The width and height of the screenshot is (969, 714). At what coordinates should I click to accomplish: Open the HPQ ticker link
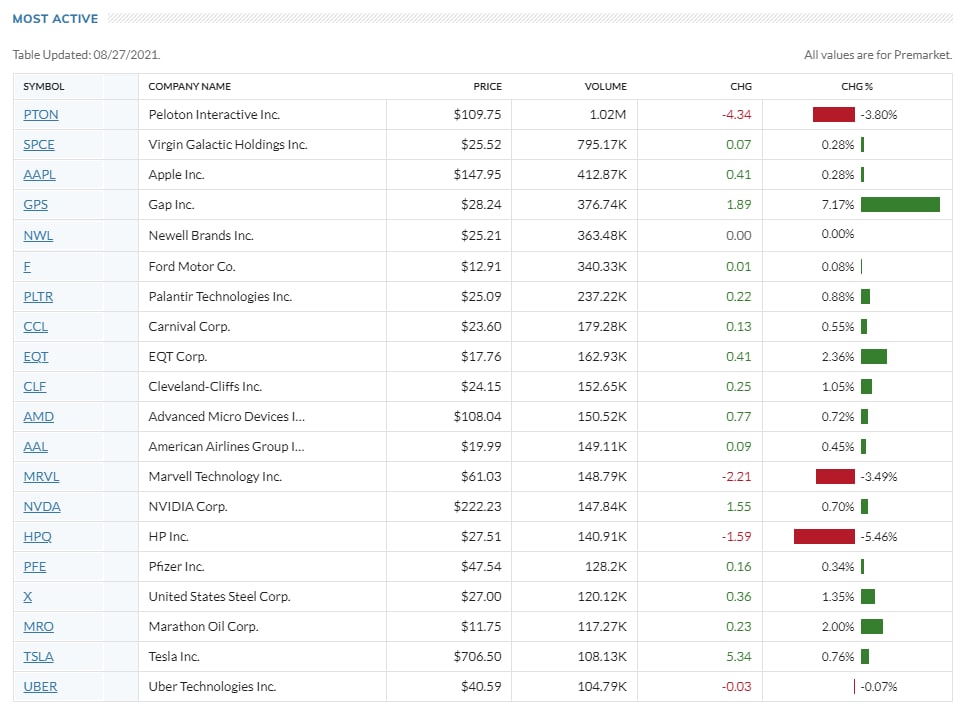38,537
